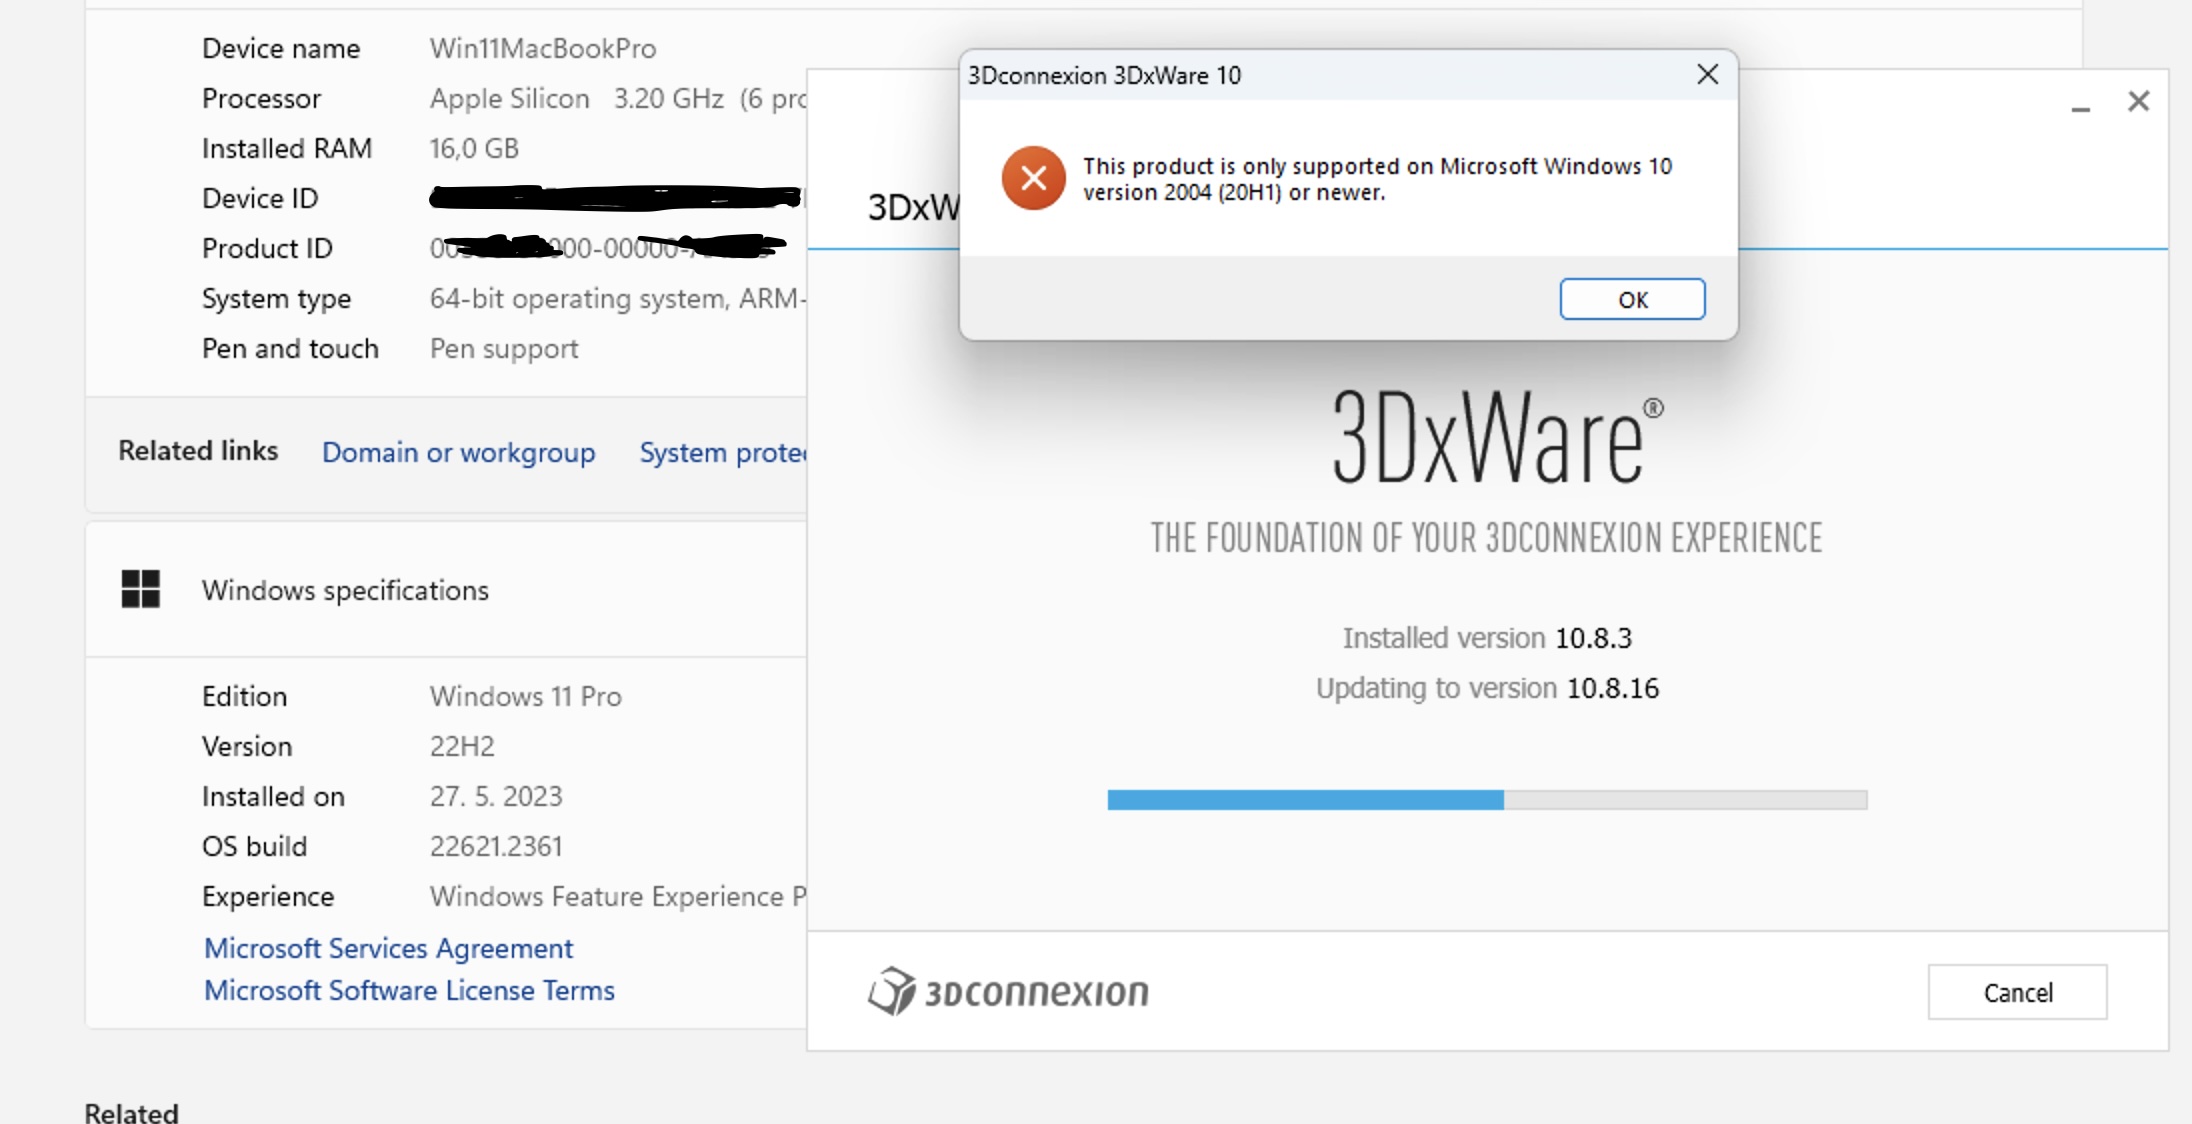Click the red error icon in the dialog
2192x1124 pixels.
(1034, 178)
